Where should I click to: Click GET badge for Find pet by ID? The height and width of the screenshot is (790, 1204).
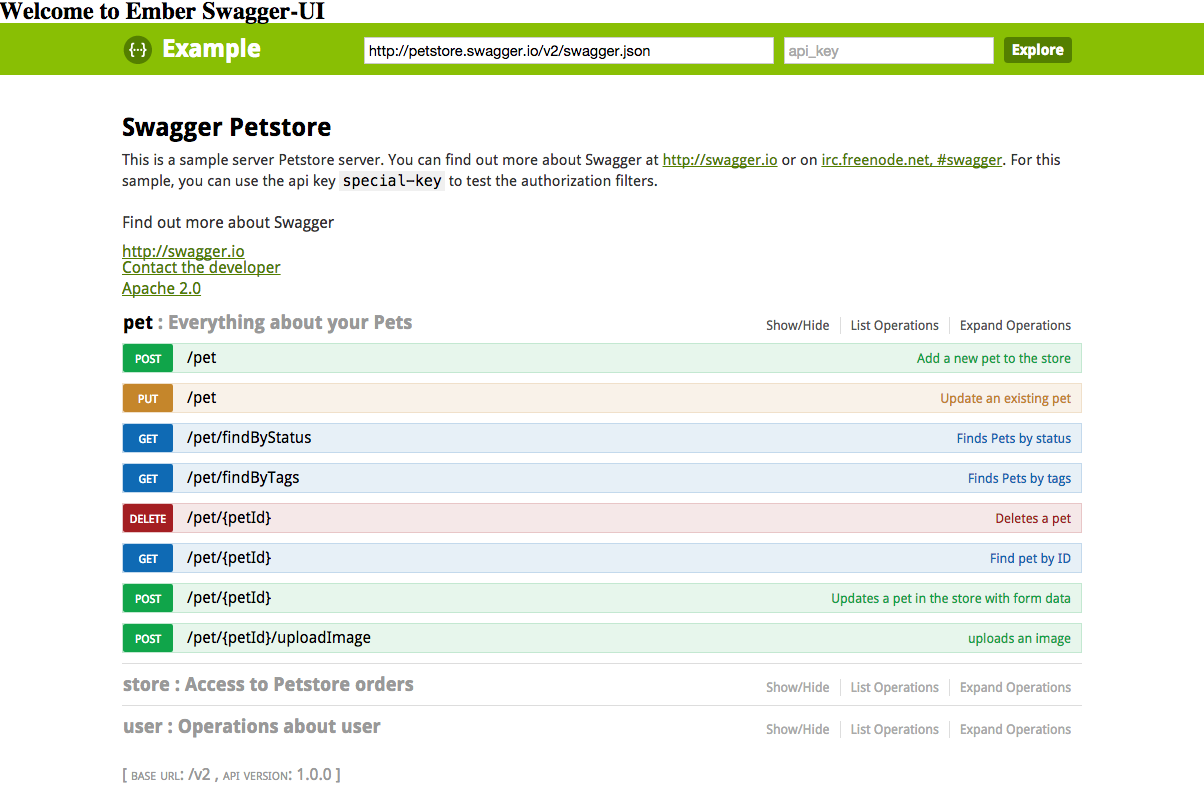148,558
